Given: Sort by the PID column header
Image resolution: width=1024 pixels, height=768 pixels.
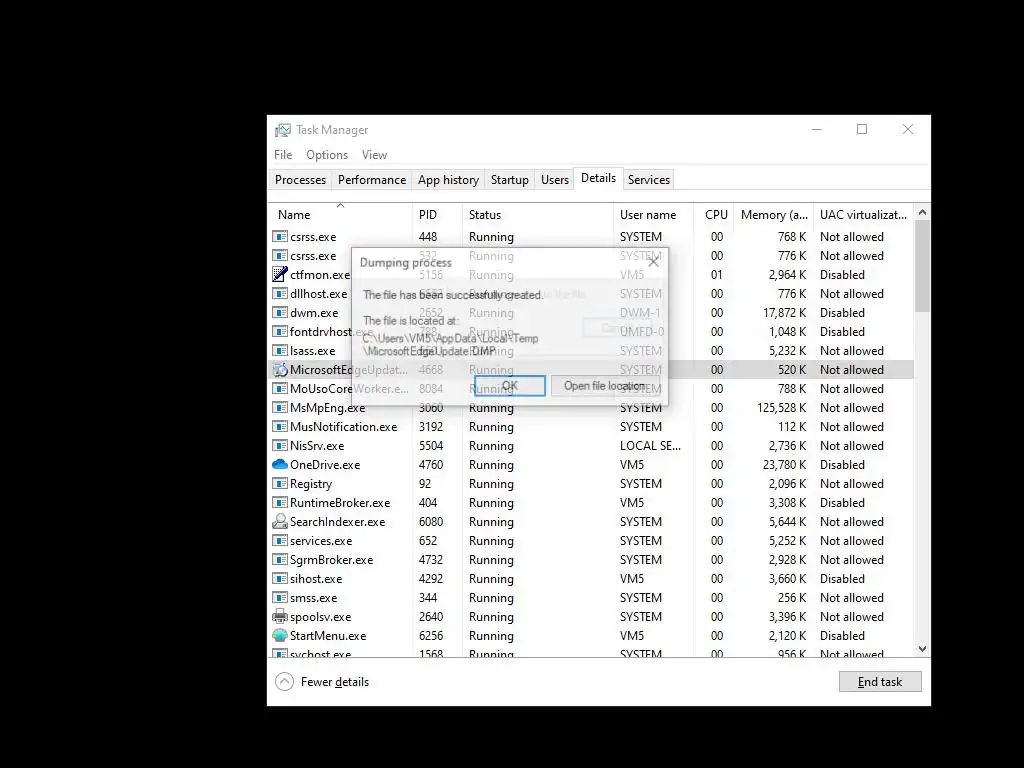Looking at the screenshot, I should click(437, 214).
